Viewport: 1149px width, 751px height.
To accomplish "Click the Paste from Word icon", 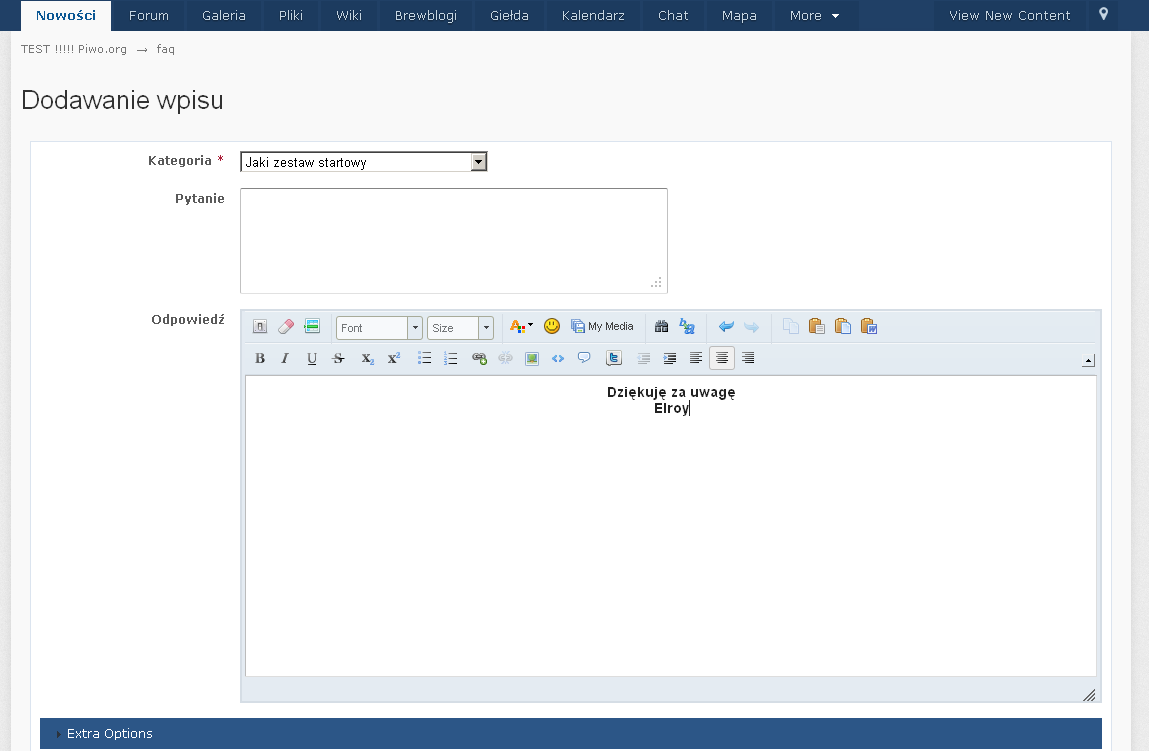I will point(869,327).
